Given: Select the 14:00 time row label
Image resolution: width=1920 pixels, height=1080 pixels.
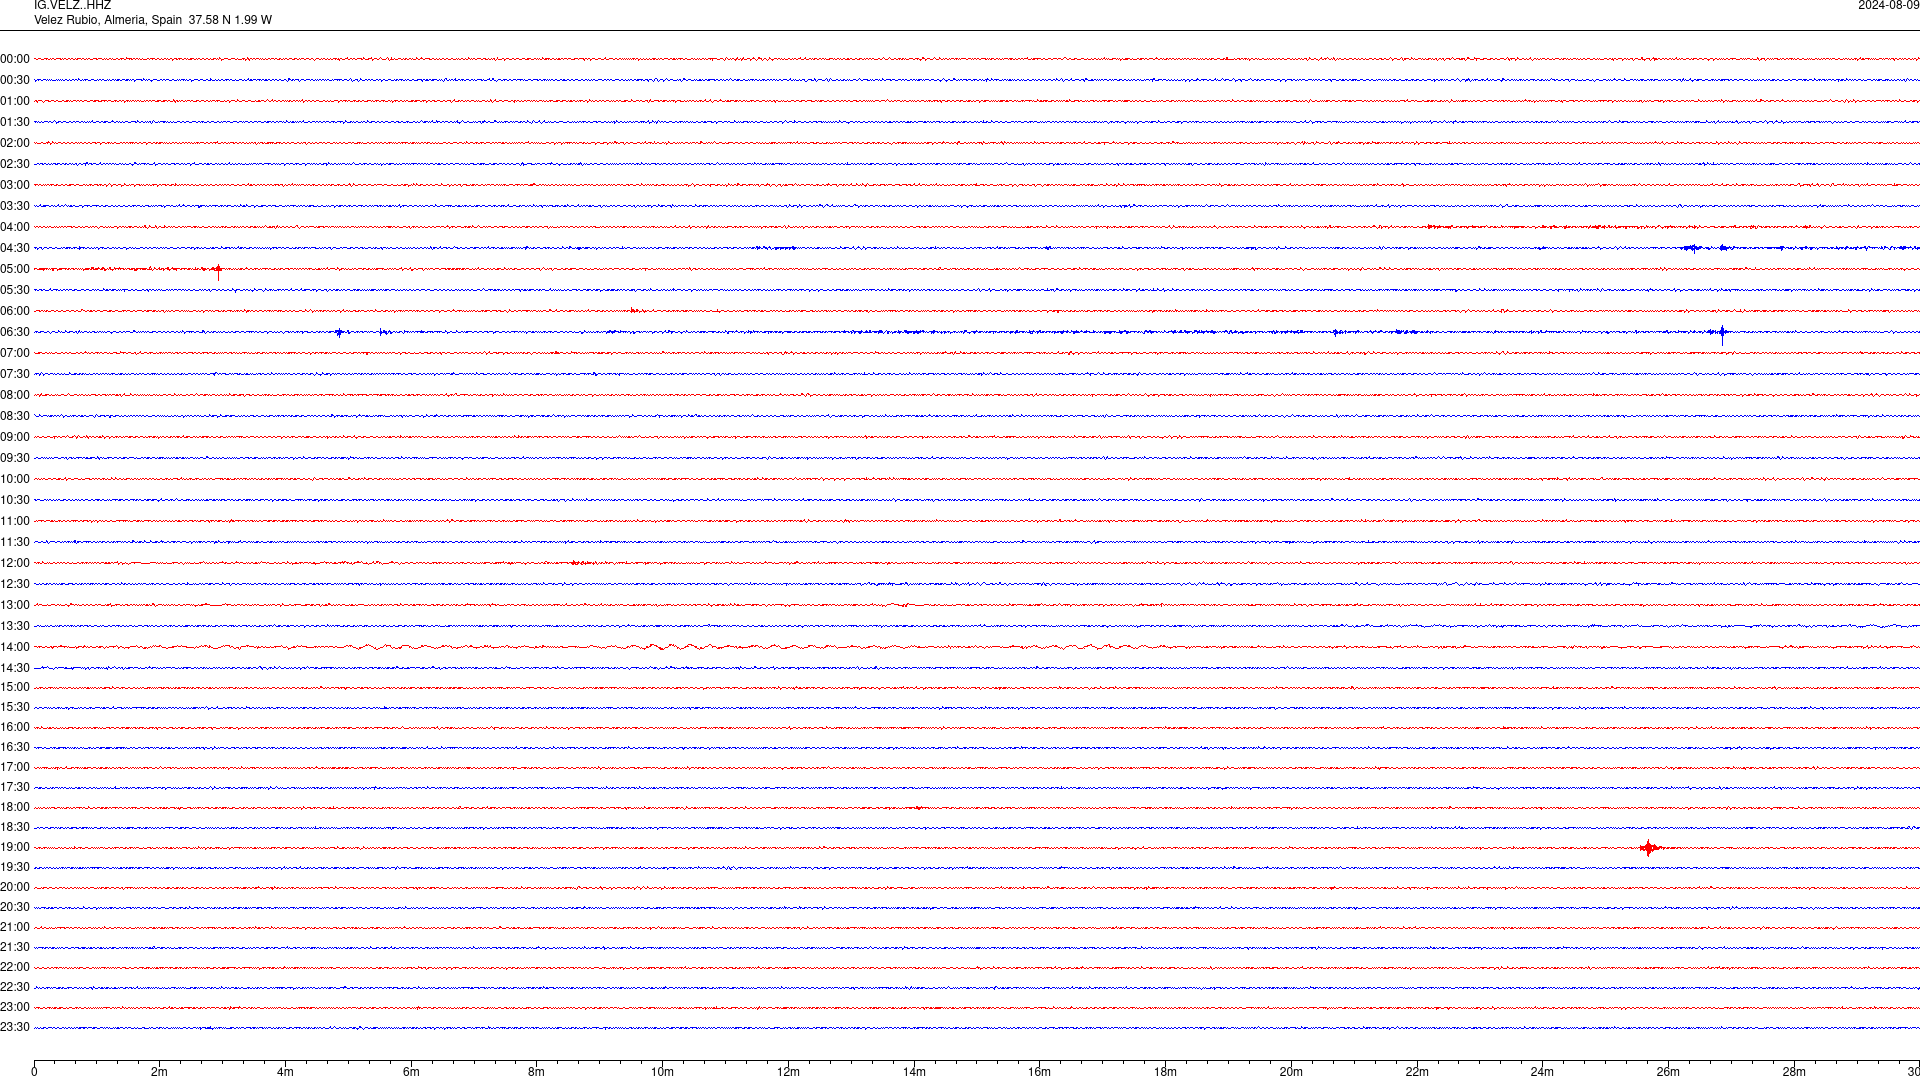Looking at the screenshot, I should click(15, 647).
